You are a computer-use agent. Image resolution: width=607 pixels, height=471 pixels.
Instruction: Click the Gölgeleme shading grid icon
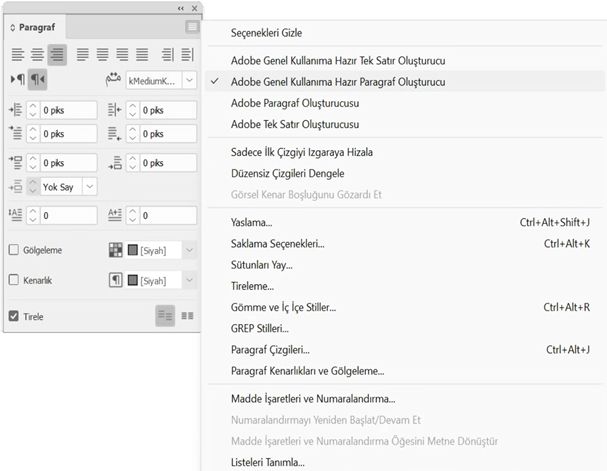[115, 250]
